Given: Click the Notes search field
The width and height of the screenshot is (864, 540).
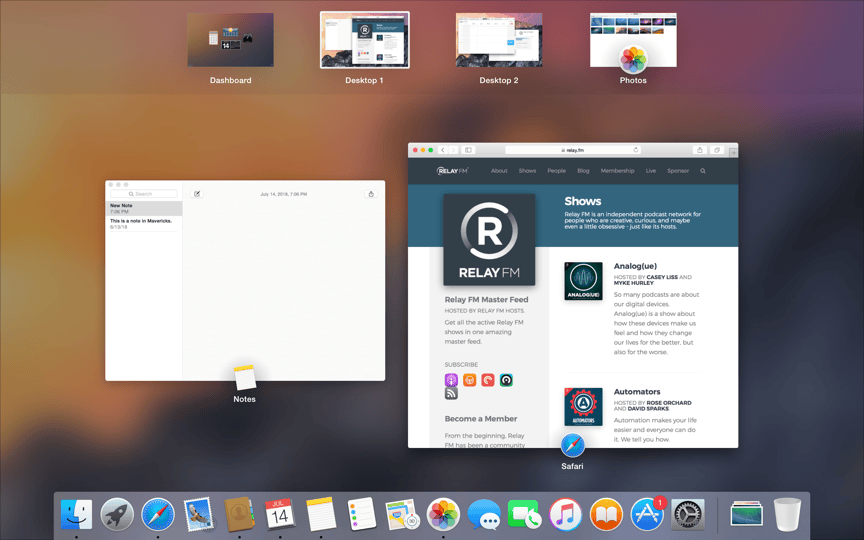Looking at the screenshot, I should coord(144,194).
